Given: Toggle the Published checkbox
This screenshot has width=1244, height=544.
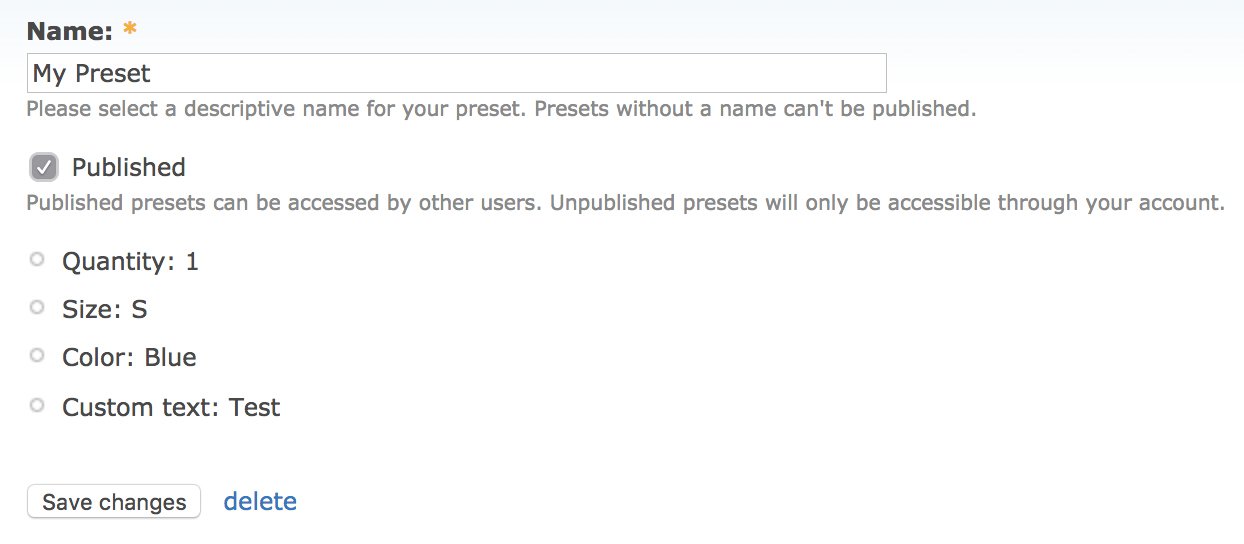Looking at the screenshot, I should (x=44, y=166).
